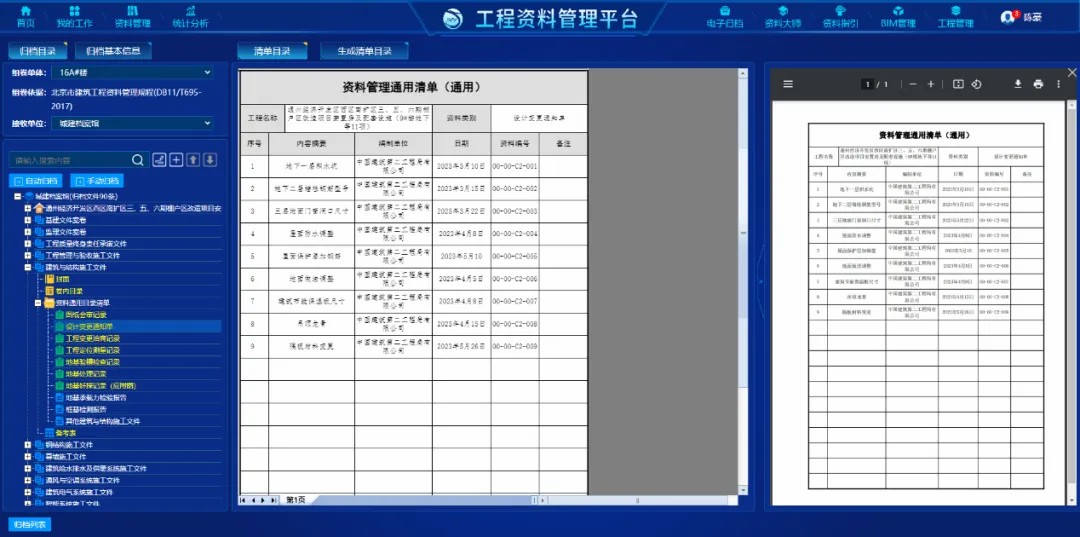The width and height of the screenshot is (1080, 537).
Task: Rotate the PDF preview page
Action: pyautogui.click(x=976, y=84)
